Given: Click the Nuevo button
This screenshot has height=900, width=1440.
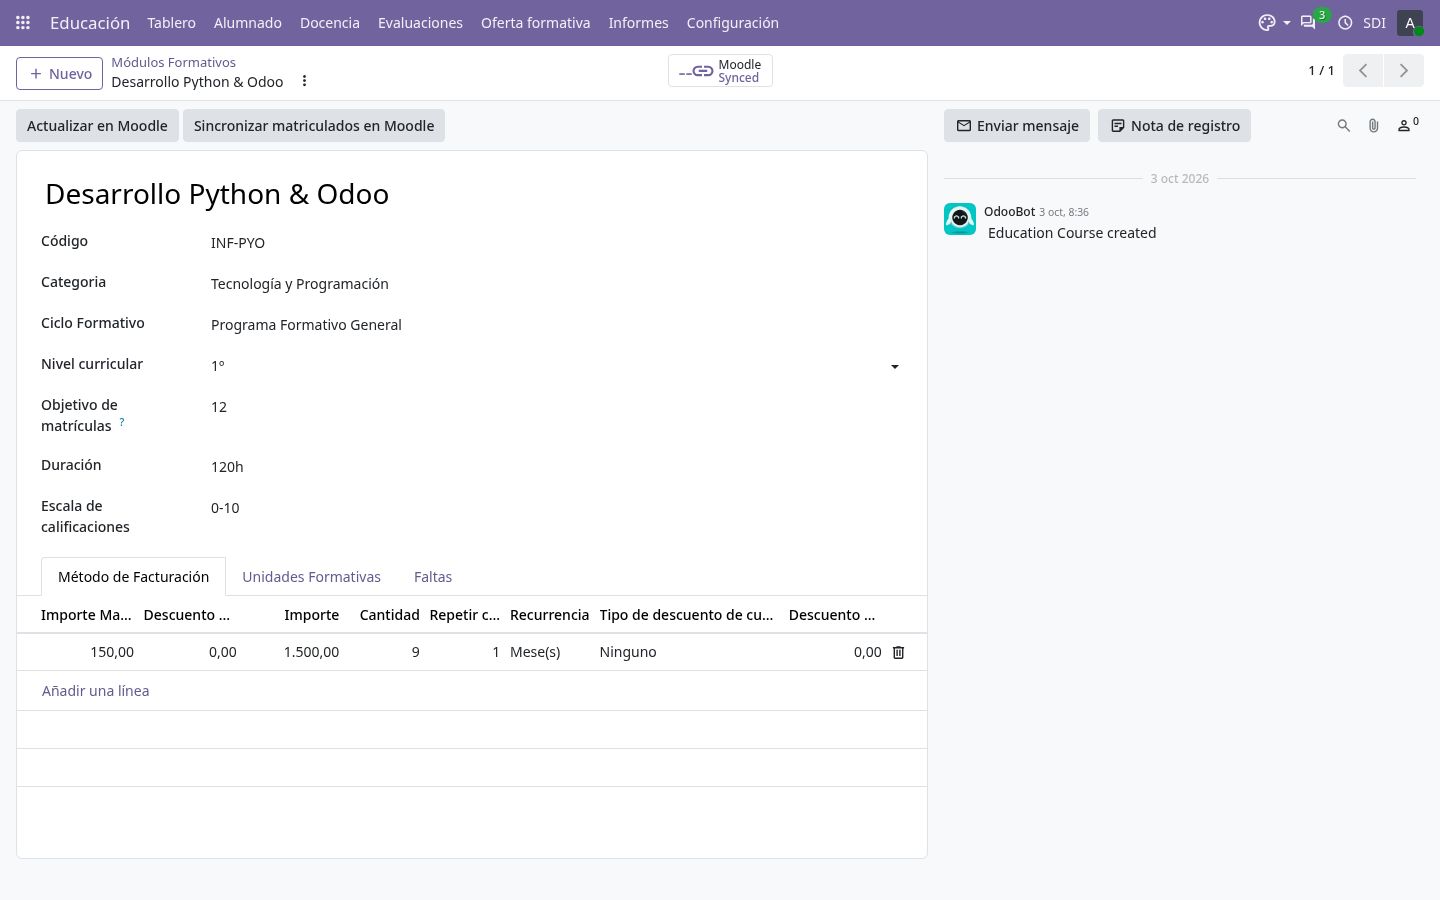Looking at the screenshot, I should coord(59,73).
